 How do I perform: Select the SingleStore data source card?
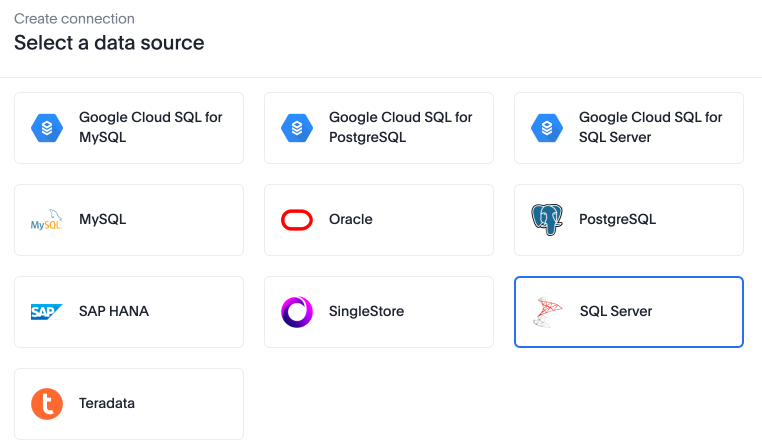379,312
